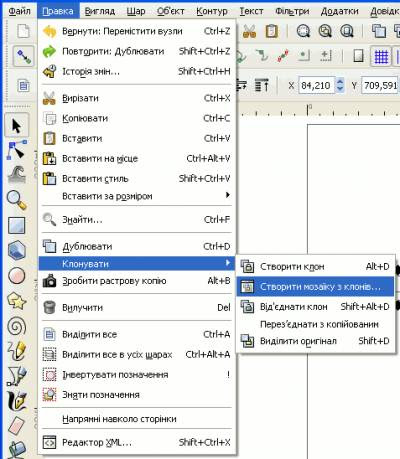Select the Spiral tool

coord(16,326)
